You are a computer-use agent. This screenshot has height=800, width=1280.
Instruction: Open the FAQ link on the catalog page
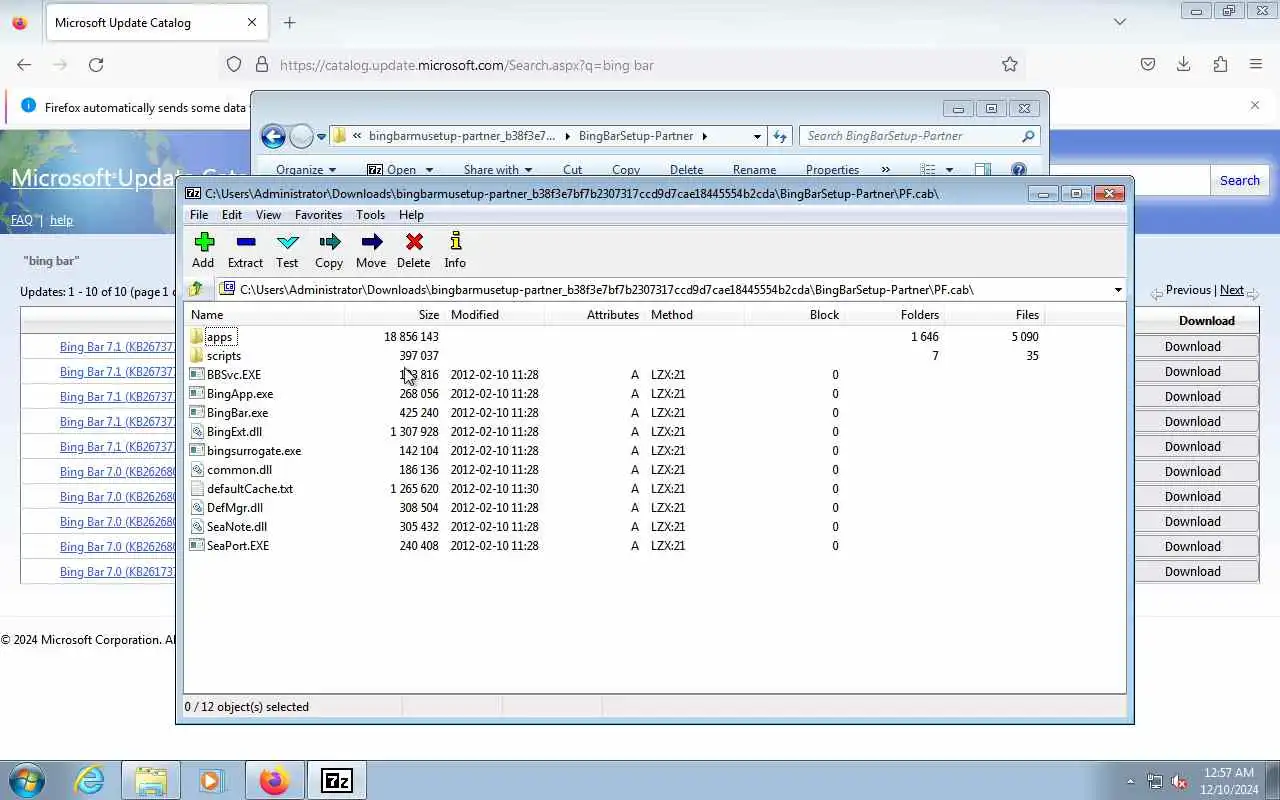[x=21, y=220]
